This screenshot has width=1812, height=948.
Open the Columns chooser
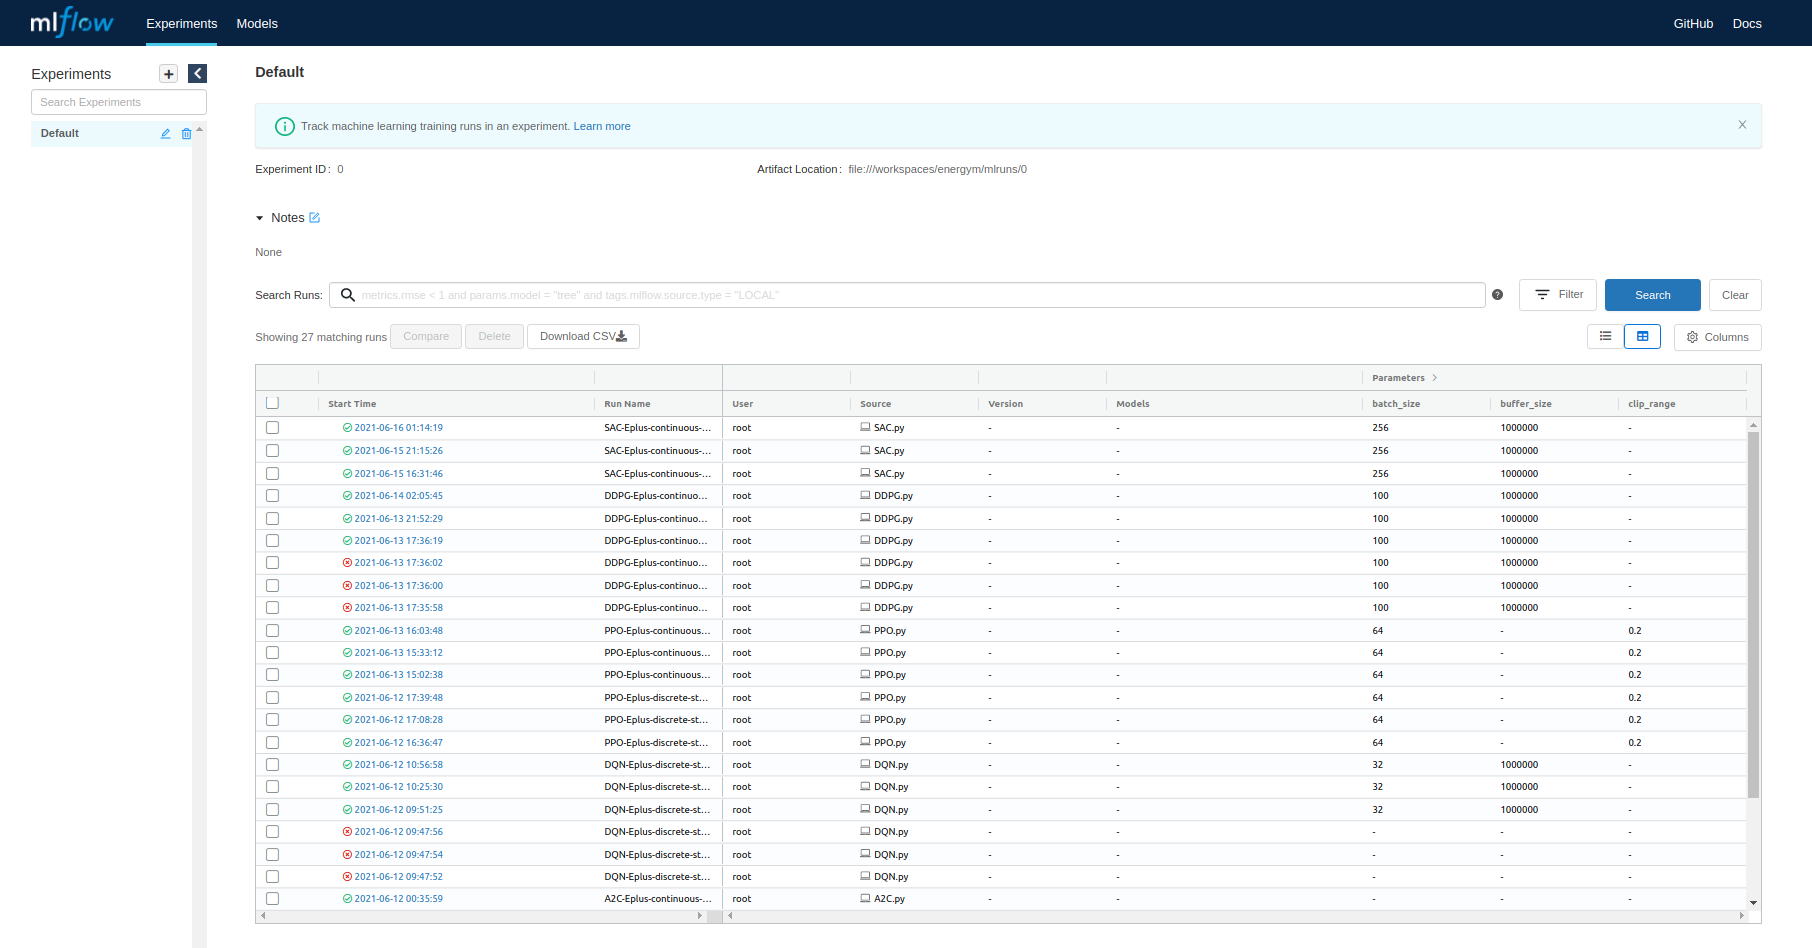tap(1717, 337)
